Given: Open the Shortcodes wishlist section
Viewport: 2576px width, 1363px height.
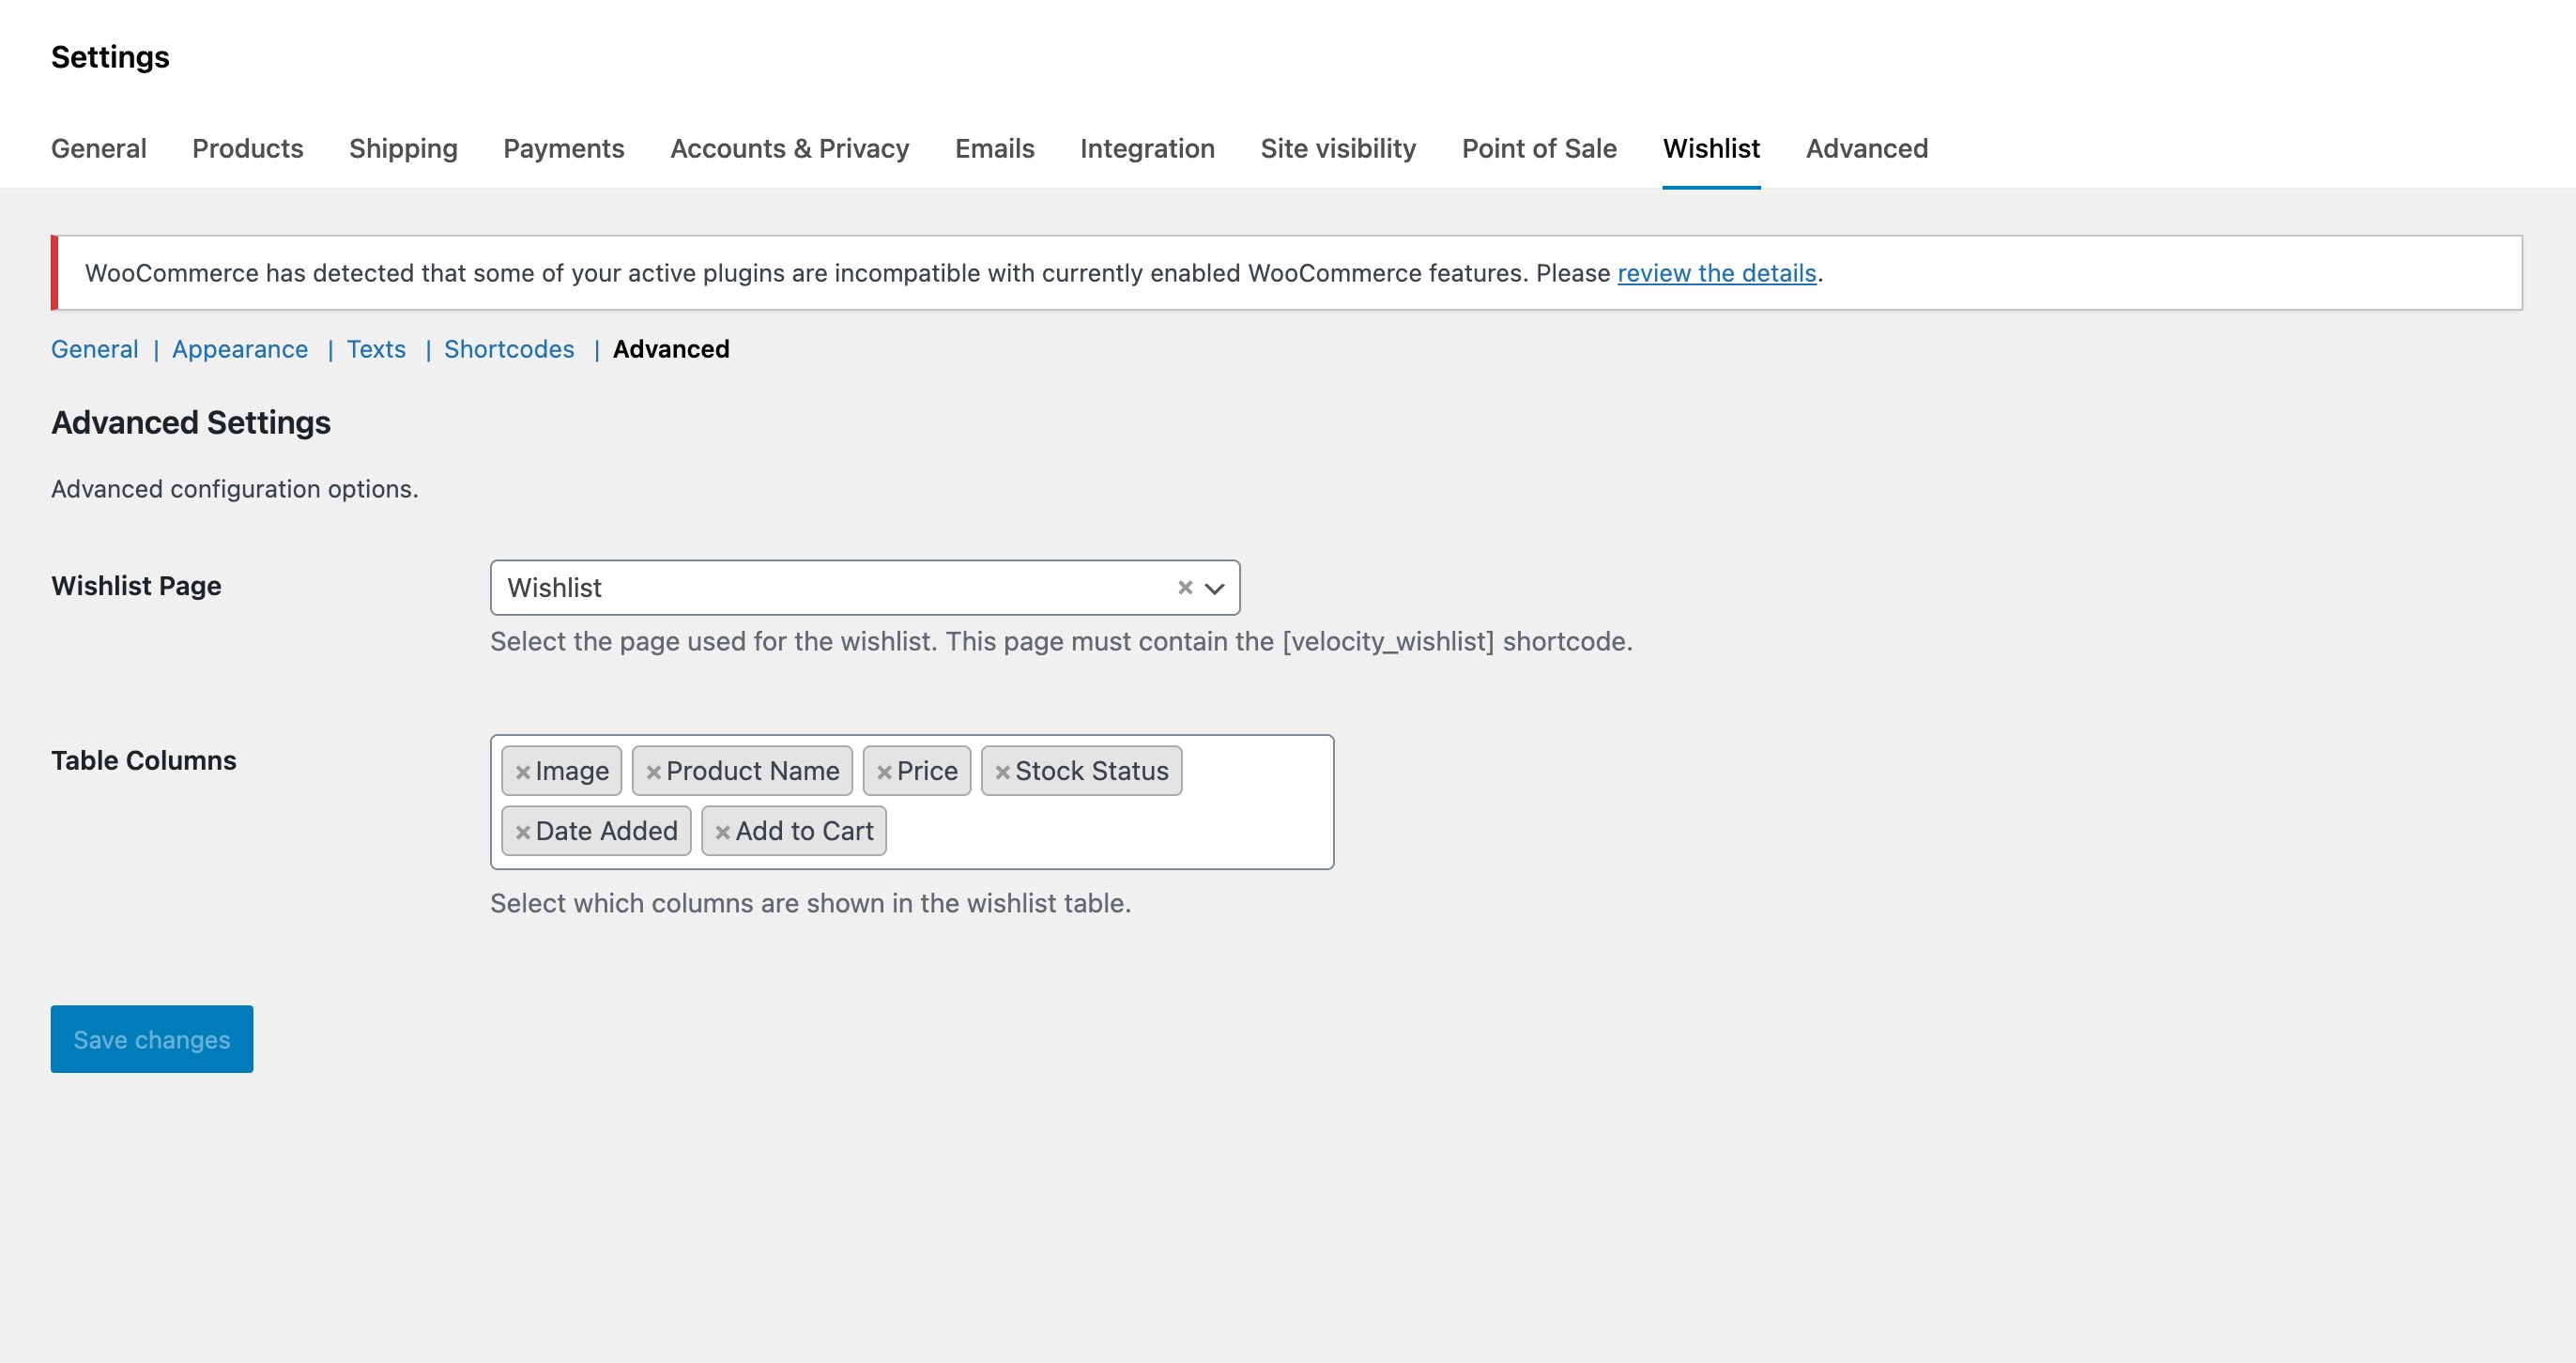Looking at the screenshot, I should click(509, 349).
